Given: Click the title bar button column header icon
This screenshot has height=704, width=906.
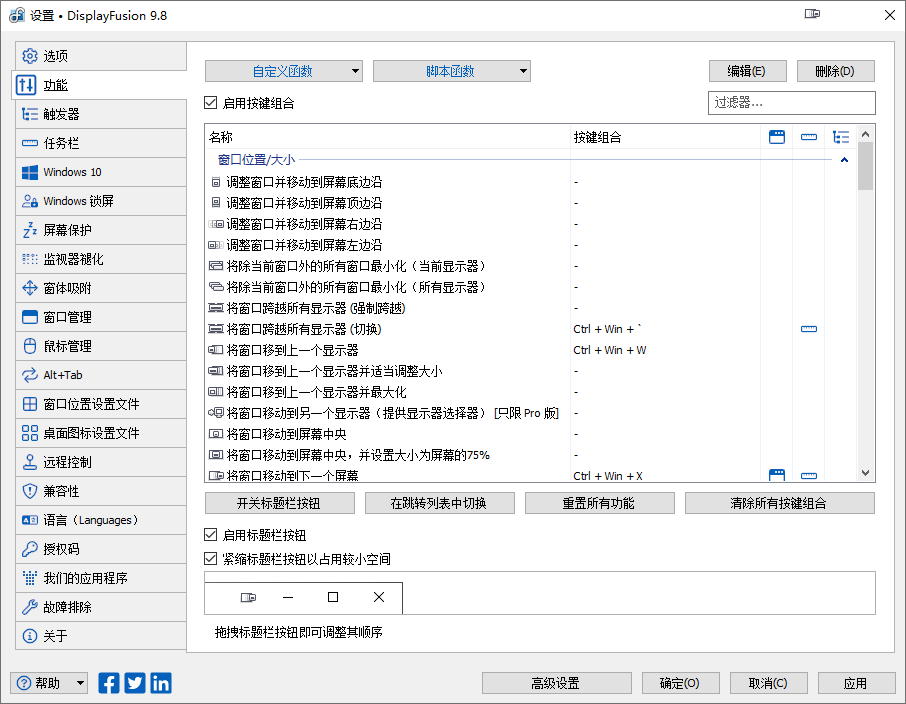Looking at the screenshot, I should (777, 137).
